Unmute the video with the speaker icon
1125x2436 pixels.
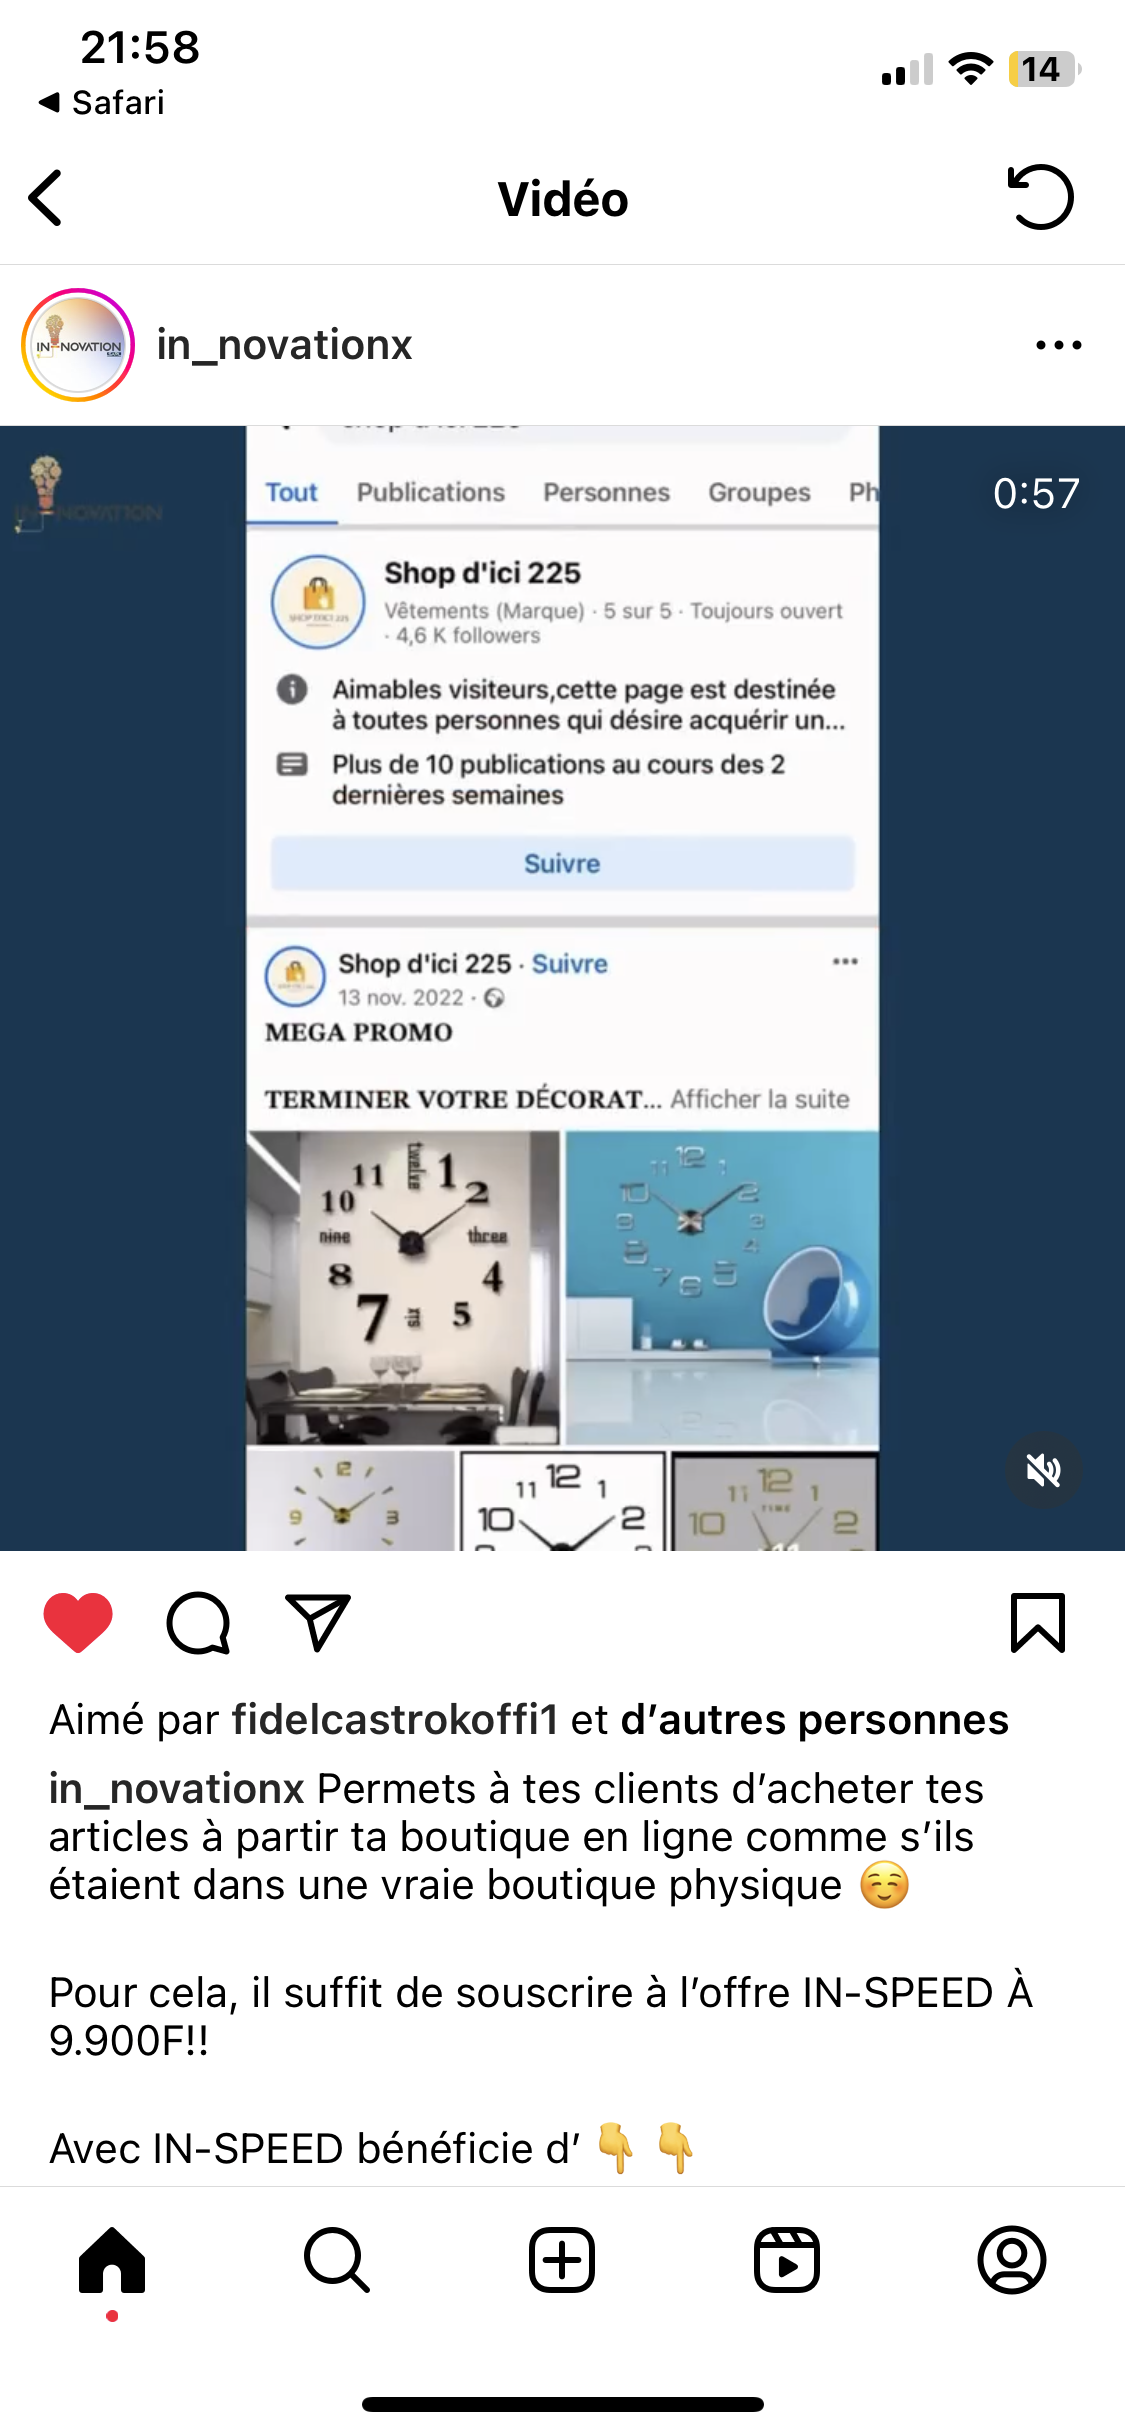click(x=1043, y=1470)
